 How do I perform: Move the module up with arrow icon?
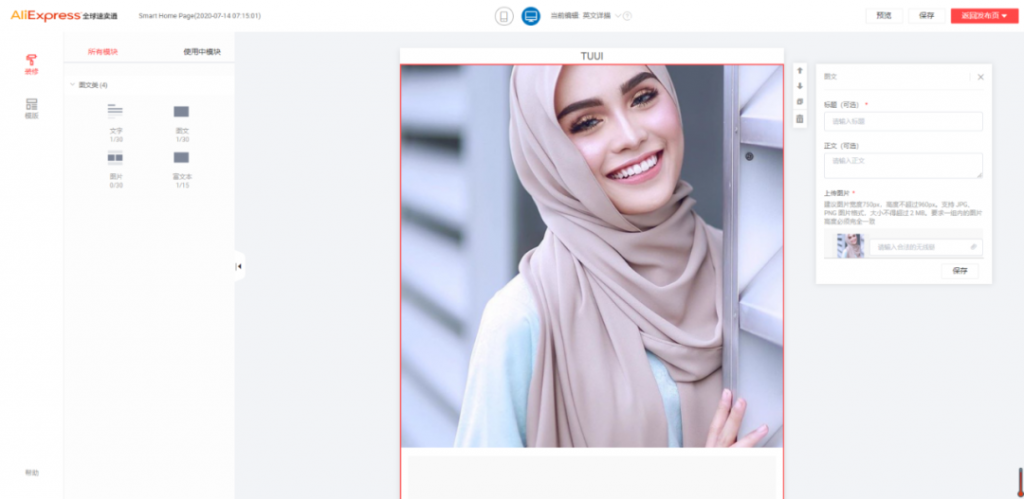click(x=799, y=71)
